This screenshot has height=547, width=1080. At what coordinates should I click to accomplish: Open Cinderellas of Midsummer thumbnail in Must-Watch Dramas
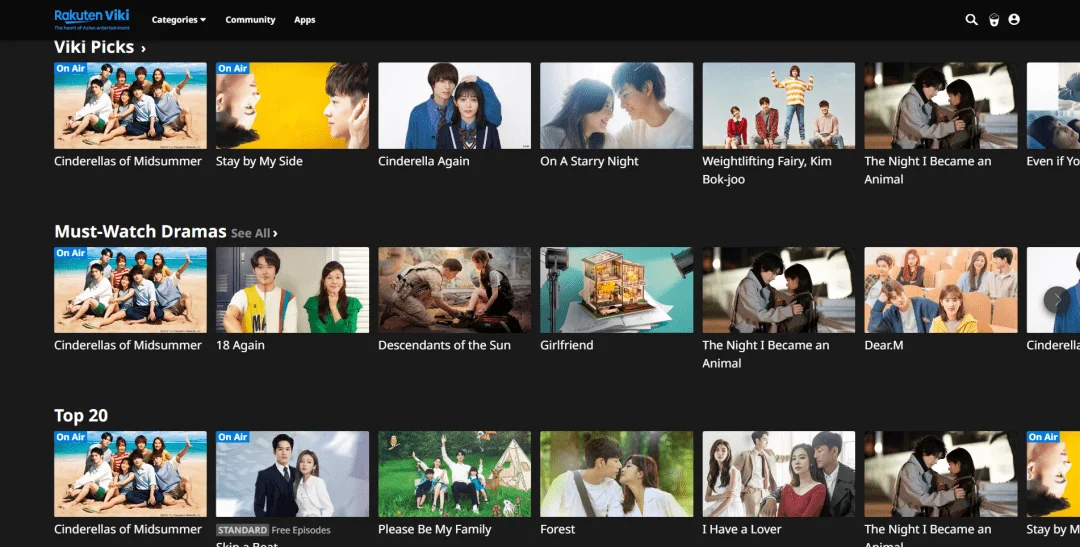click(130, 290)
